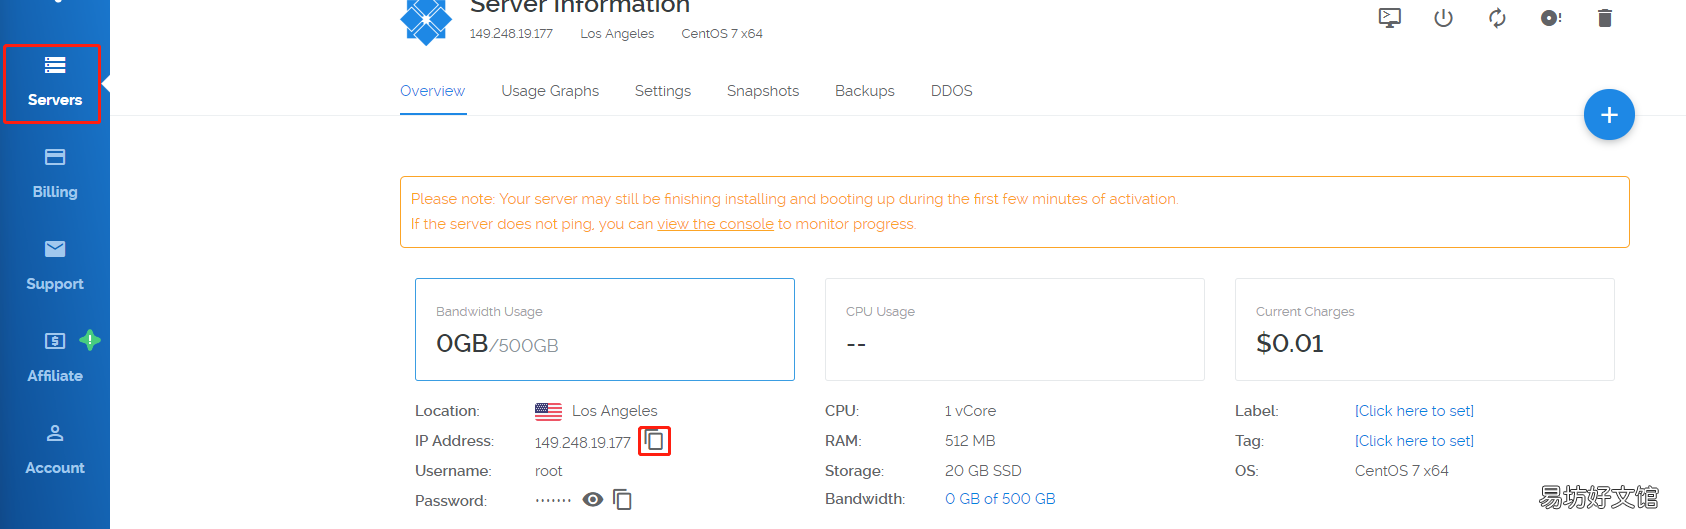Viewport: 1686px width, 529px height.
Task: Open the Account section
Action: click(x=55, y=450)
